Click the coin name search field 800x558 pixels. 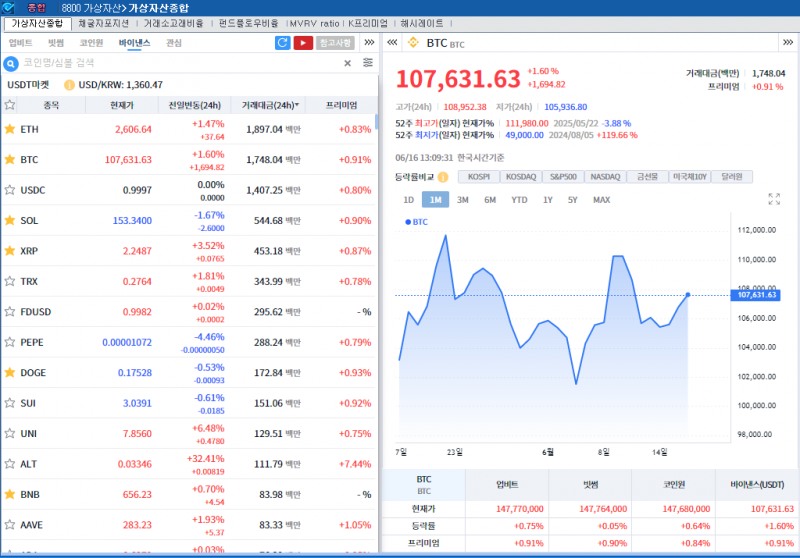[x=180, y=63]
